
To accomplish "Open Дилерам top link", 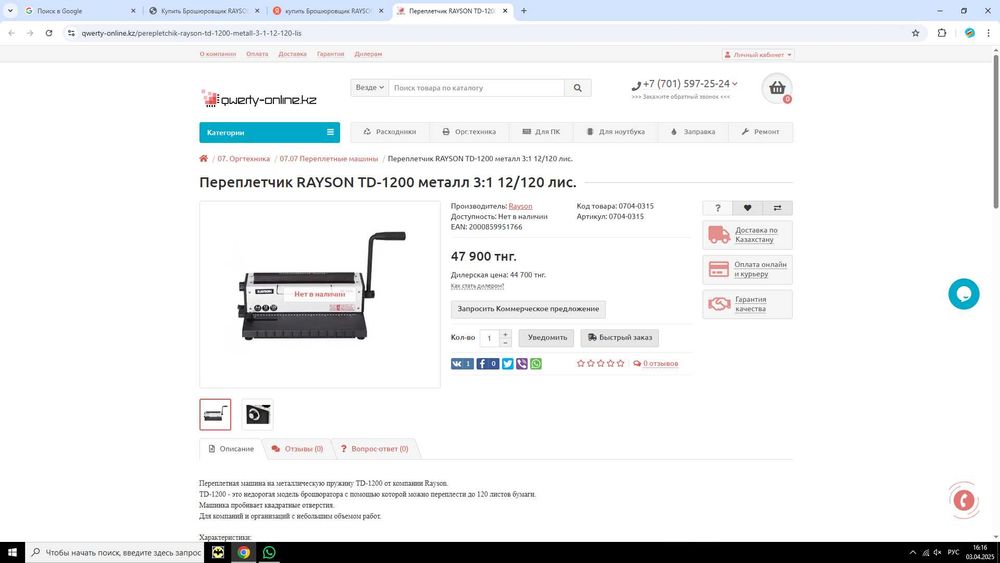I will (368, 54).
